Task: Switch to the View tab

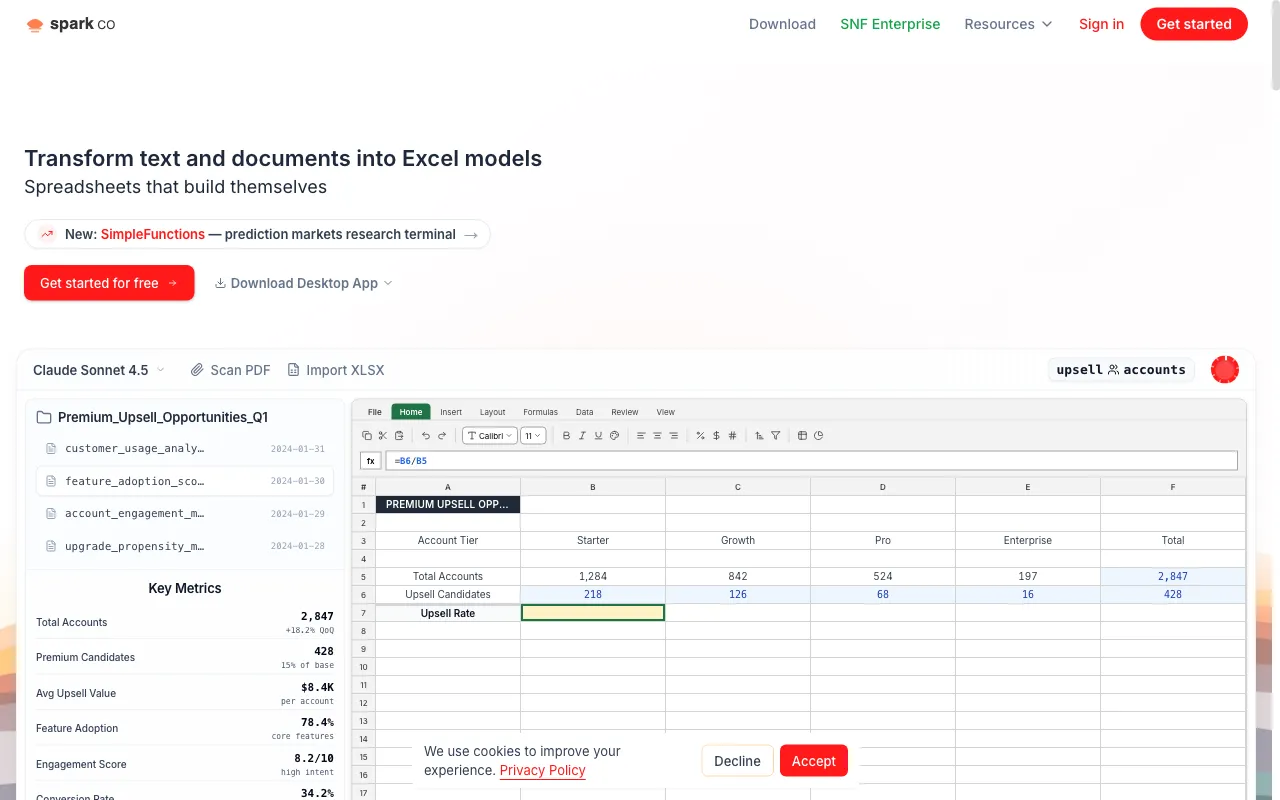Action: click(x=665, y=412)
